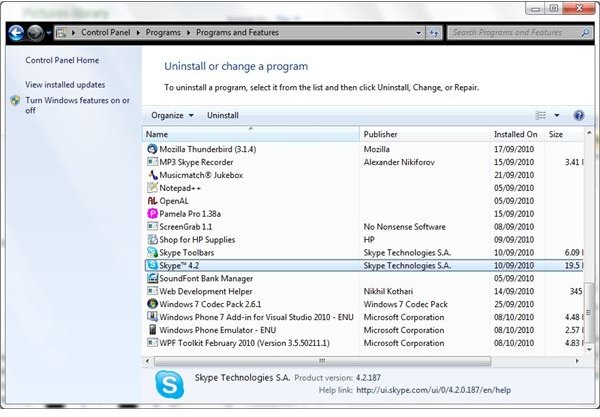Click the blue Help icon
The height and width of the screenshot is (417, 600).
coord(579,115)
